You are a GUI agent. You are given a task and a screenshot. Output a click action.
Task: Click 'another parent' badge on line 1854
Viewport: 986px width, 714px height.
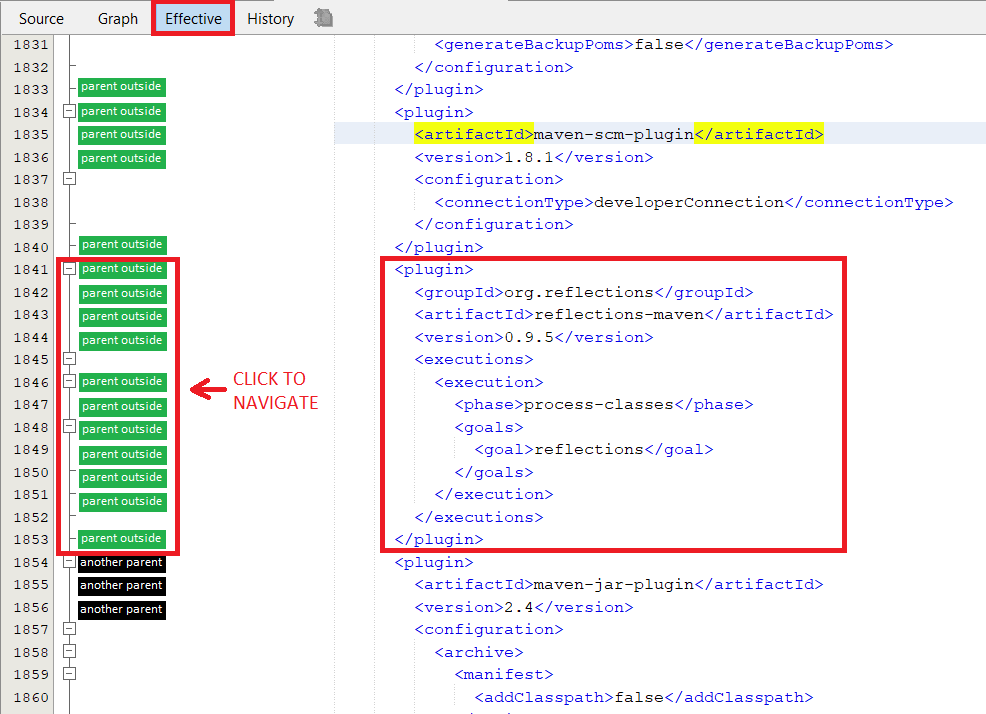click(x=121, y=563)
